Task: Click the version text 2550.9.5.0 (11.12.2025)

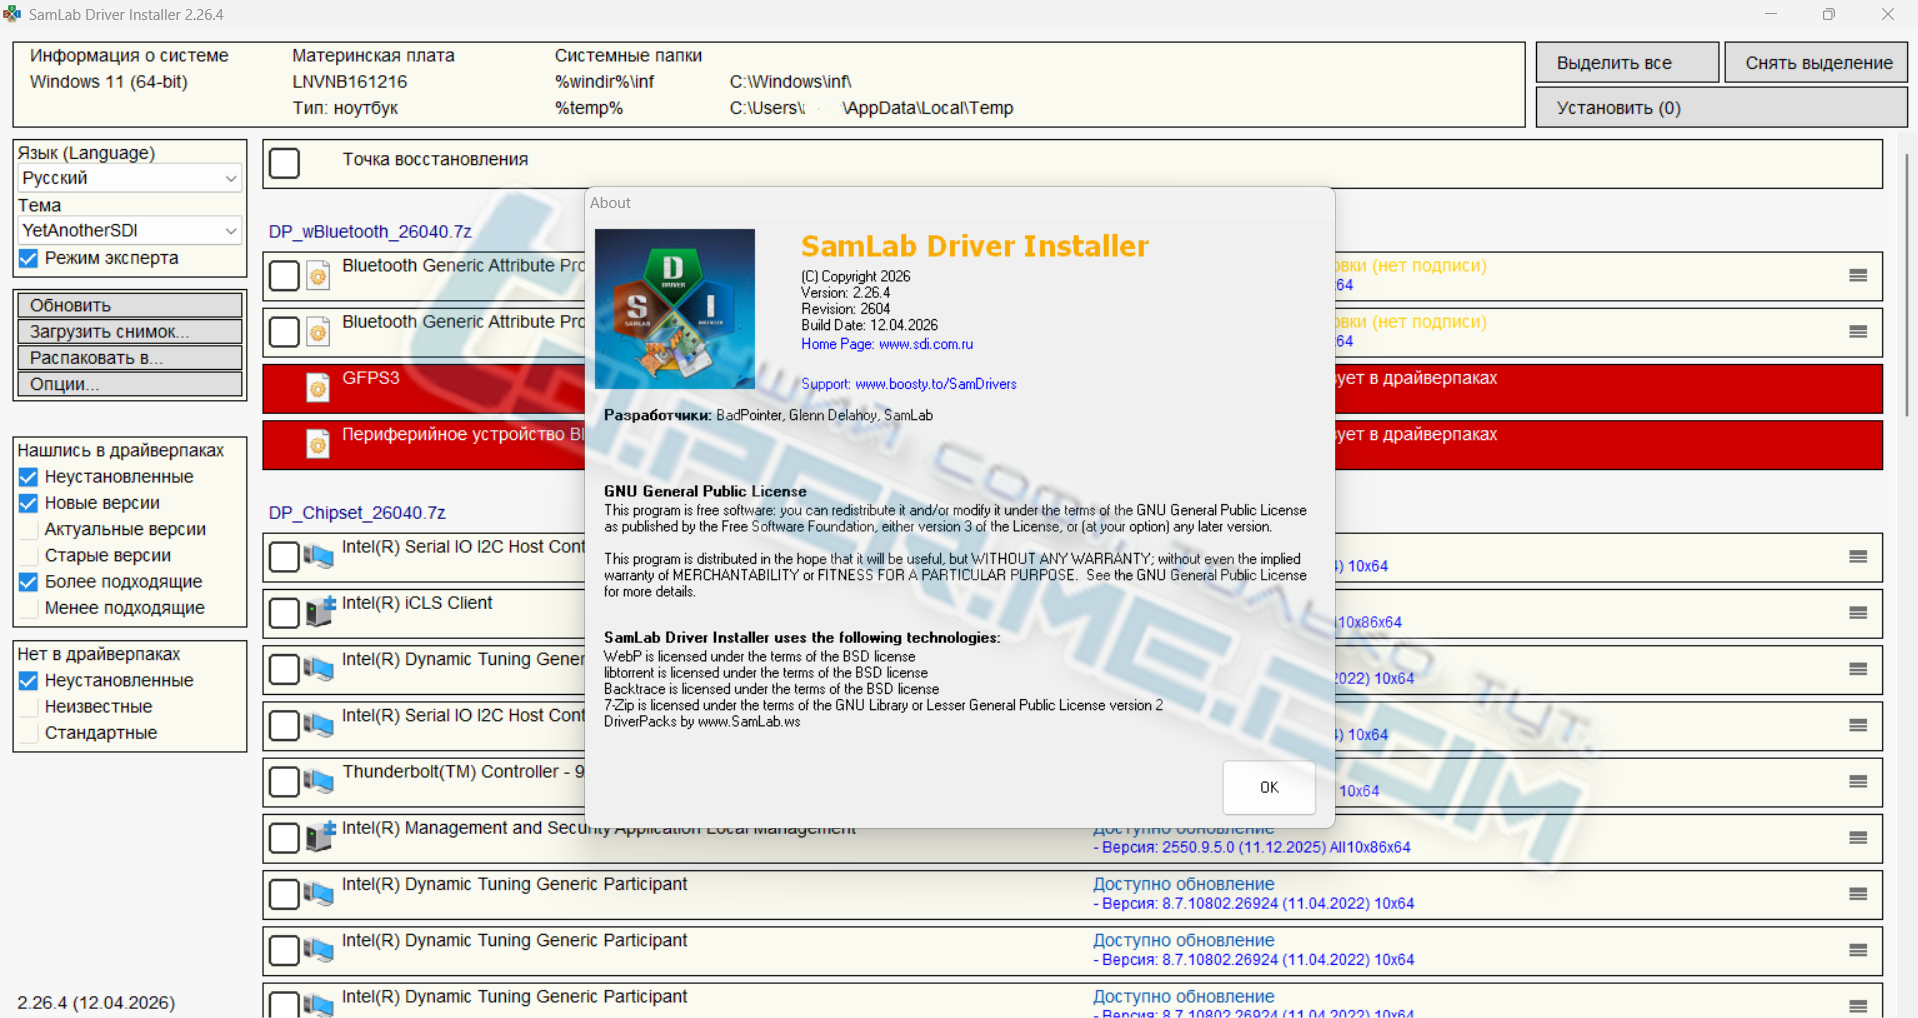Action: pos(1243,847)
